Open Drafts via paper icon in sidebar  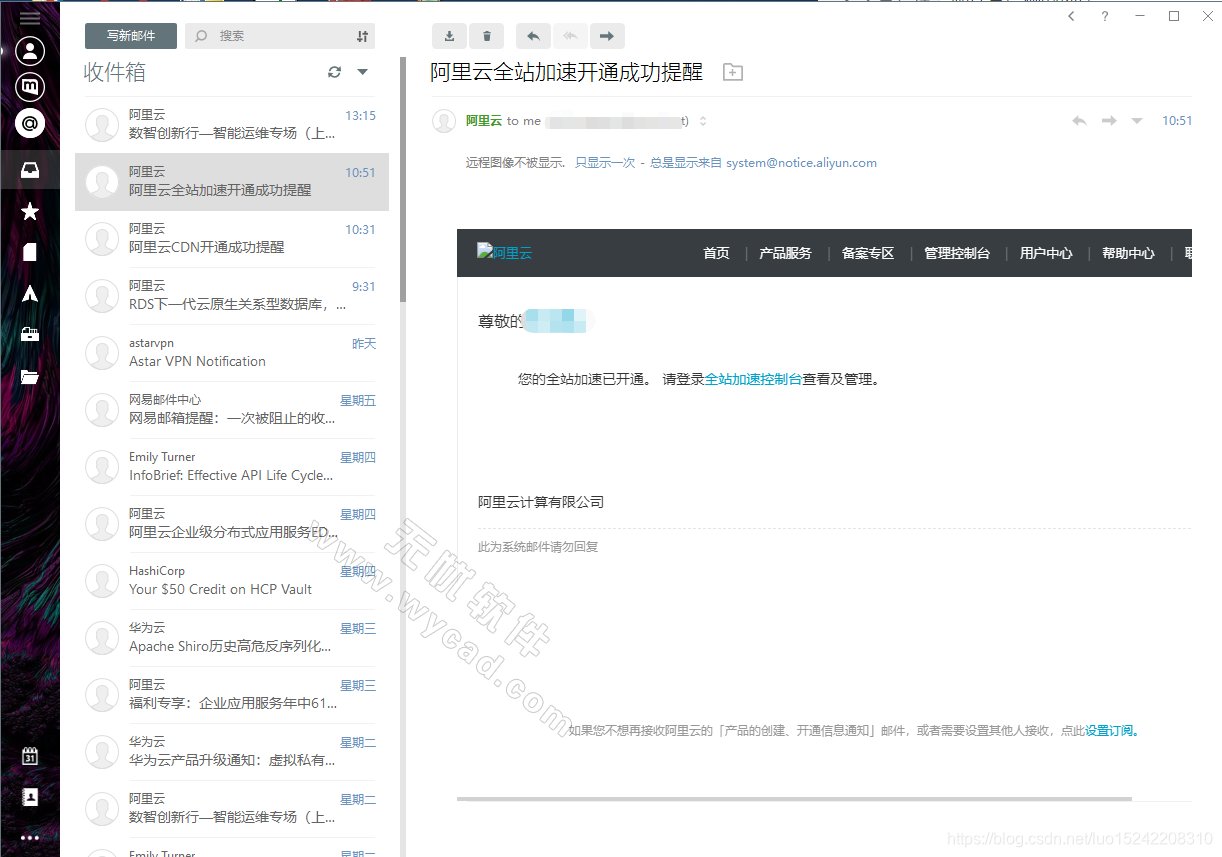tap(30, 249)
